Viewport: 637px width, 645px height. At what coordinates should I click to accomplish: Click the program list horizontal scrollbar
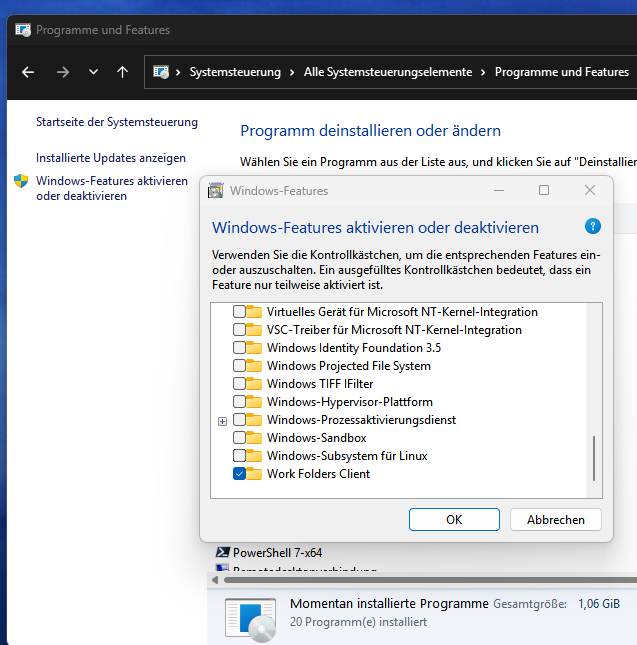pyautogui.click(x=430, y=580)
